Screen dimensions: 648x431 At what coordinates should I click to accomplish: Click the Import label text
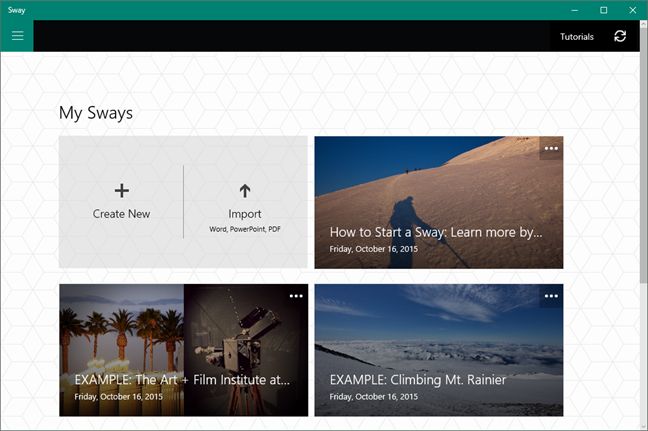click(x=245, y=214)
